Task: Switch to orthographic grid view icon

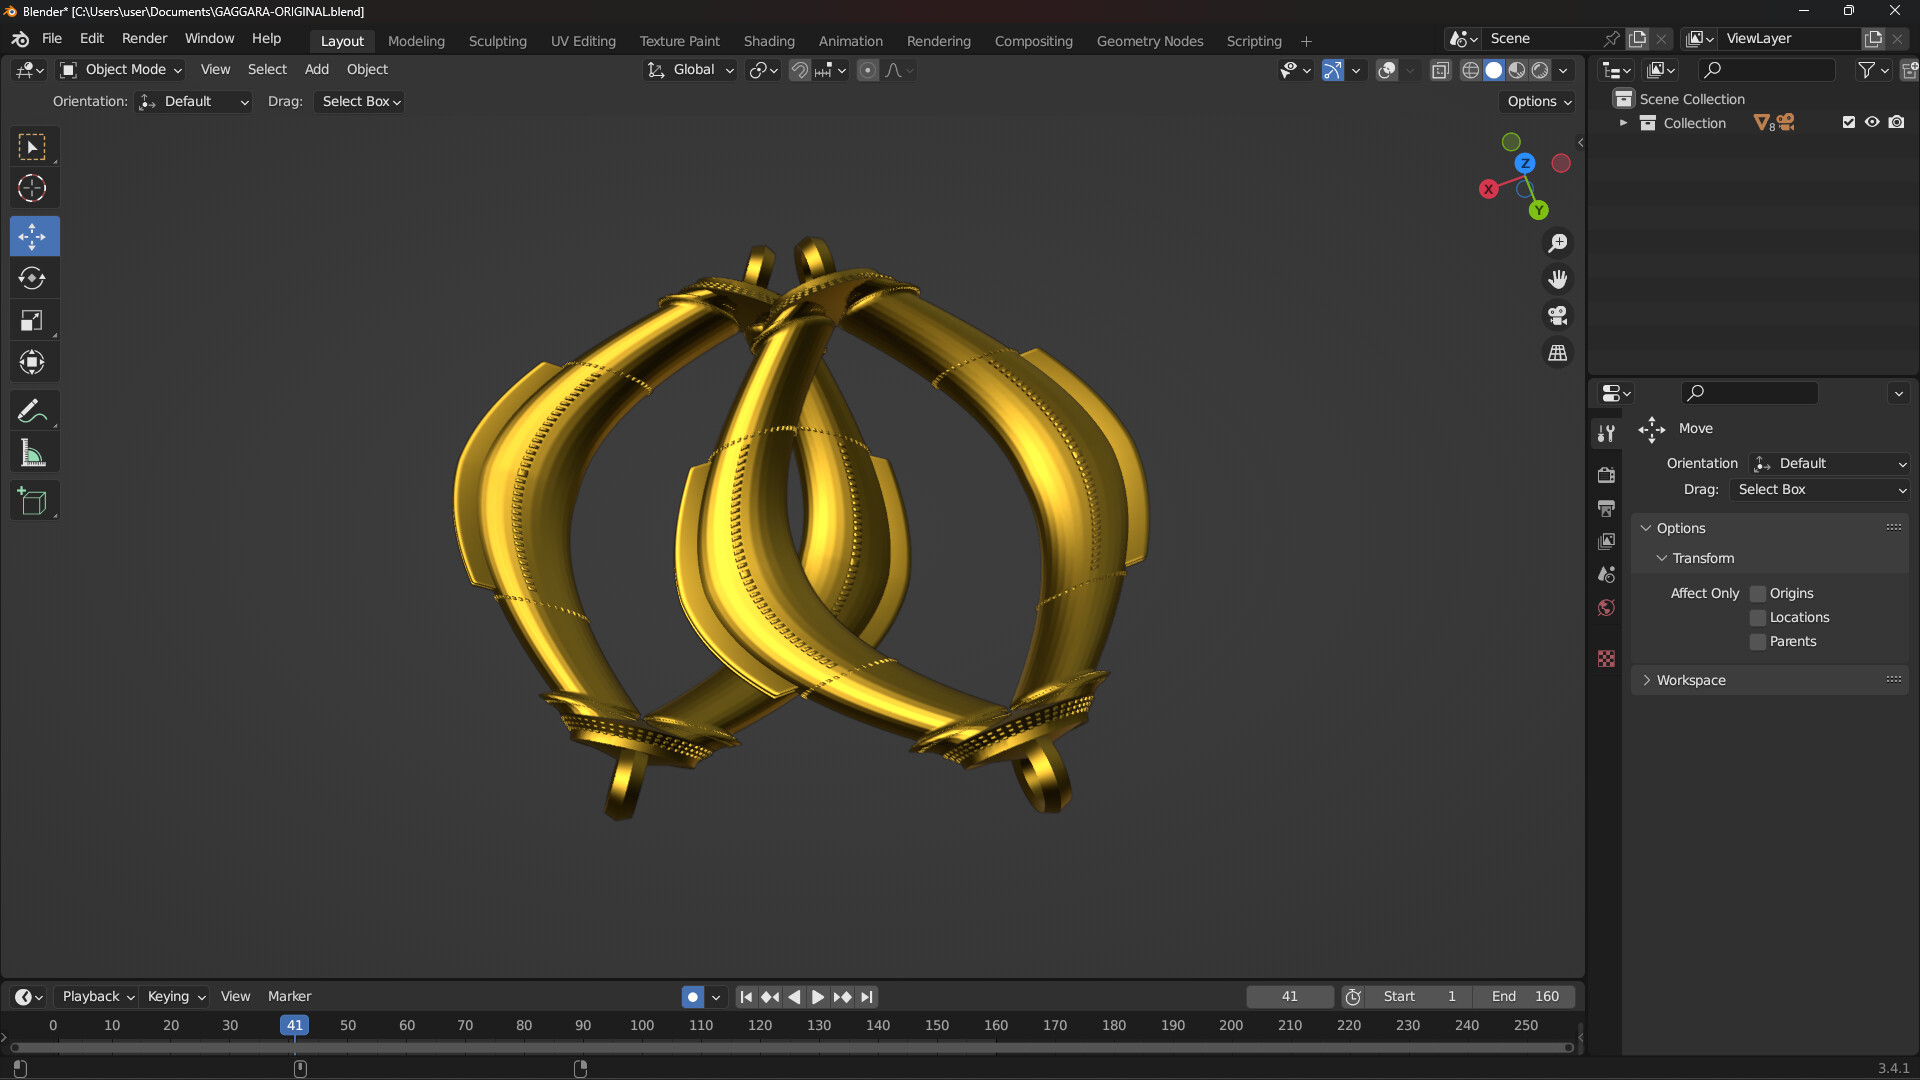Action: (x=1557, y=353)
